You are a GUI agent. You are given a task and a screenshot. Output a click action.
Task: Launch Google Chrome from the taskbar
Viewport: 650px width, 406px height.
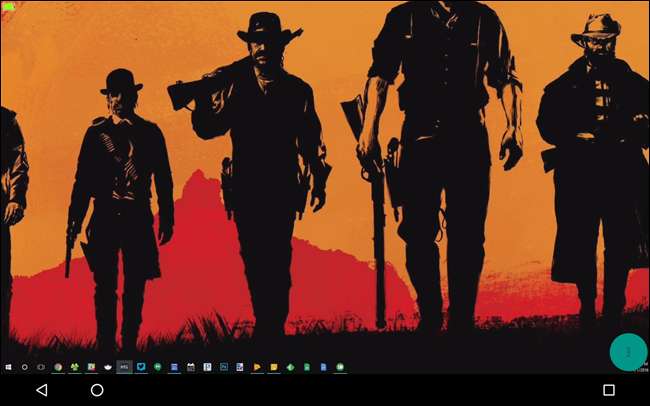pos(58,367)
